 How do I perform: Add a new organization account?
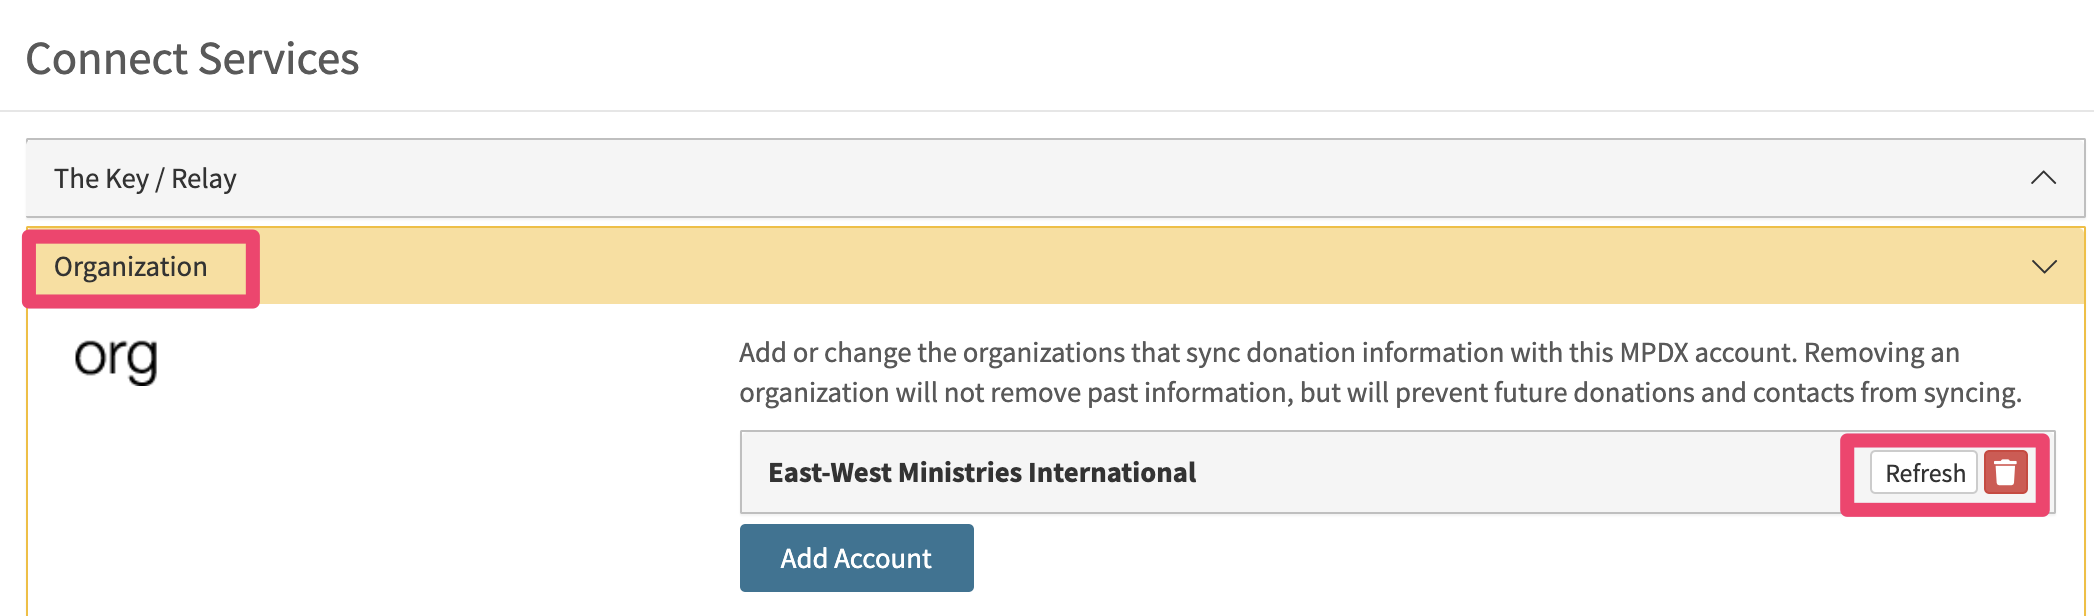pyautogui.click(x=857, y=558)
